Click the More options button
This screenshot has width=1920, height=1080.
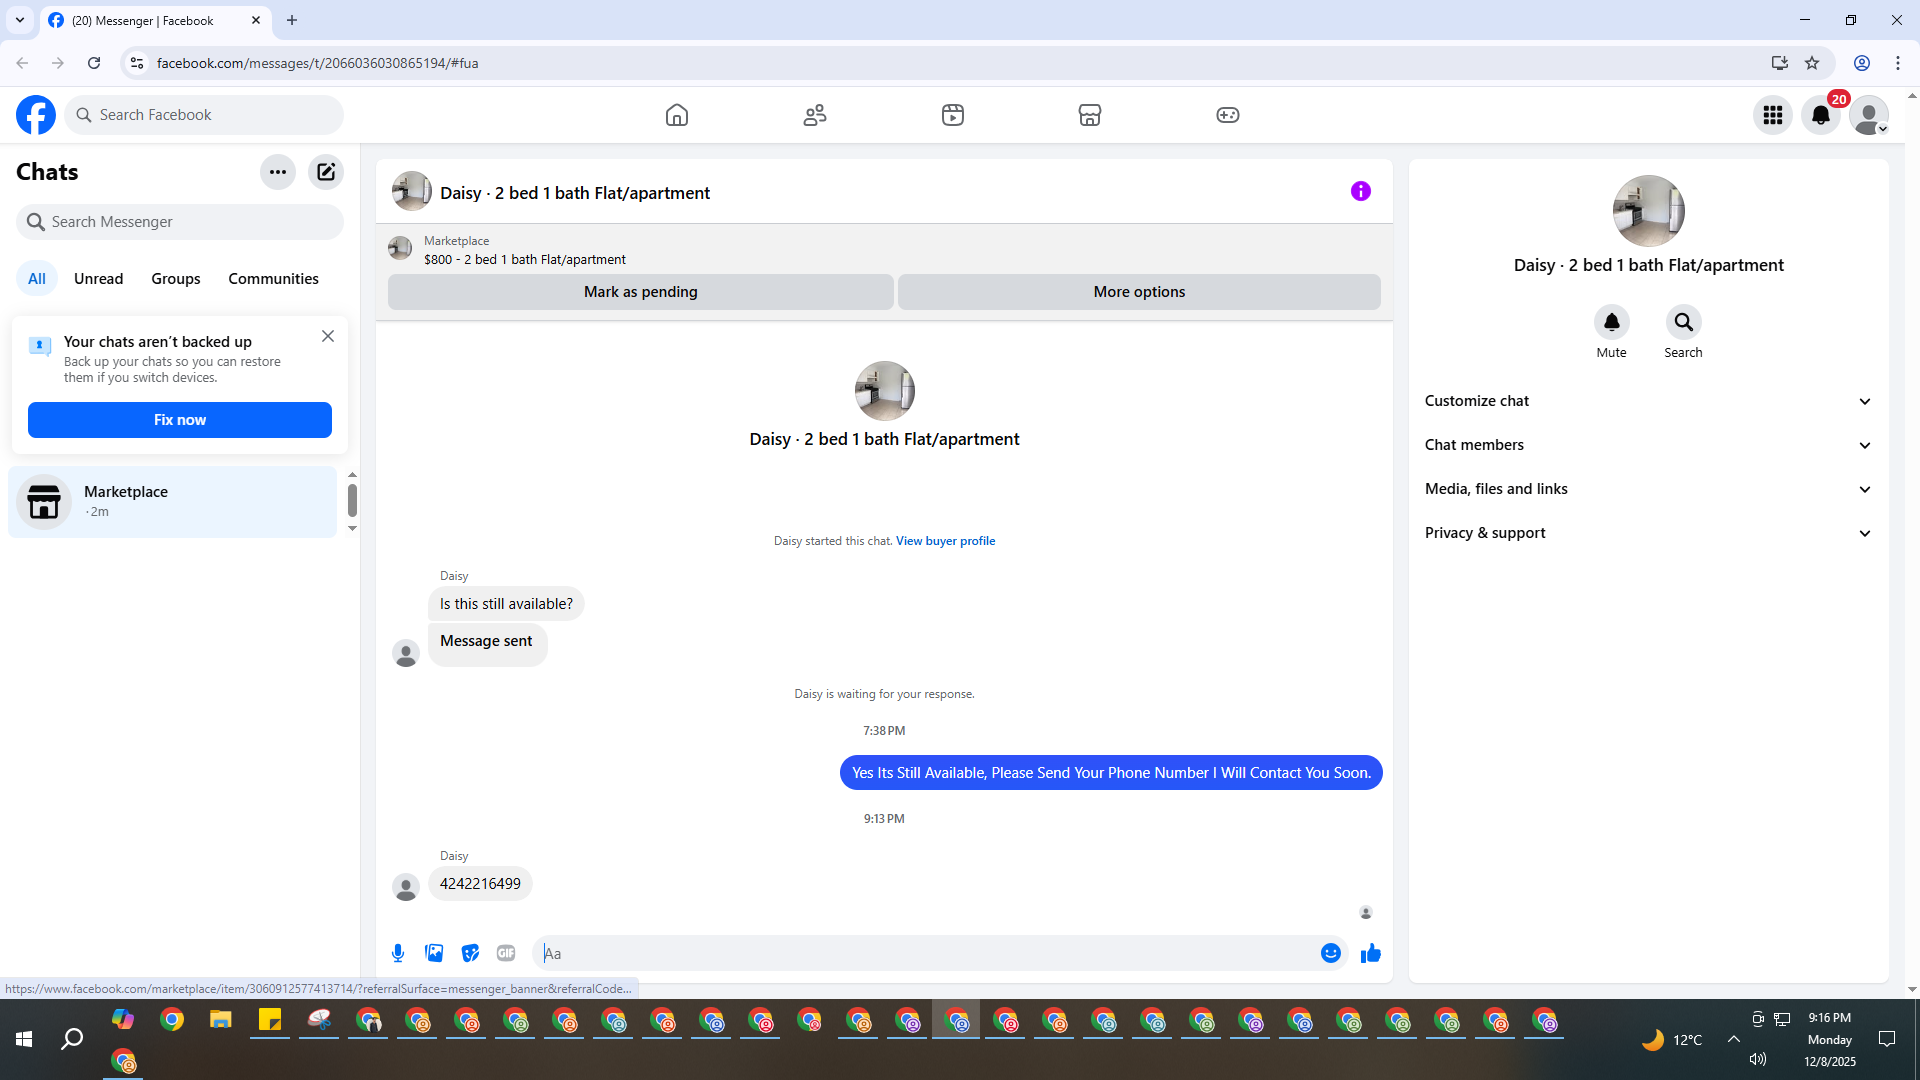tap(1139, 292)
